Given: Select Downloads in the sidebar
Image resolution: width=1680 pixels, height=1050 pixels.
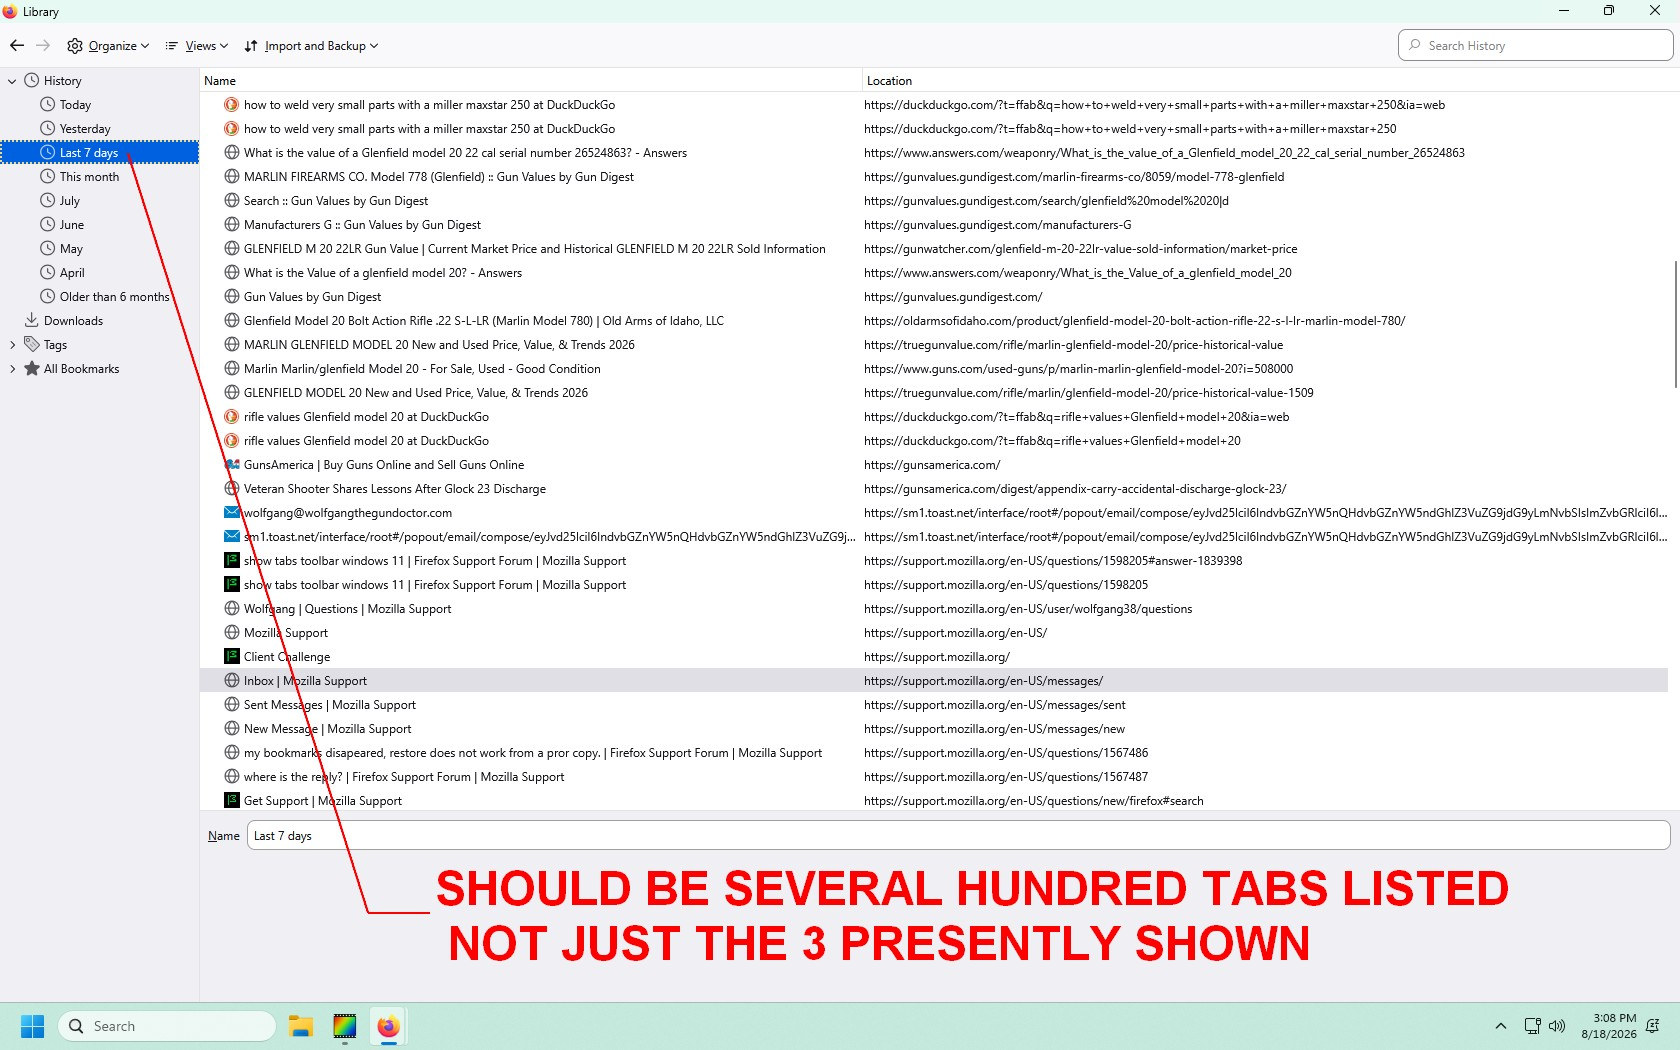Looking at the screenshot, I should coord(73,321).
